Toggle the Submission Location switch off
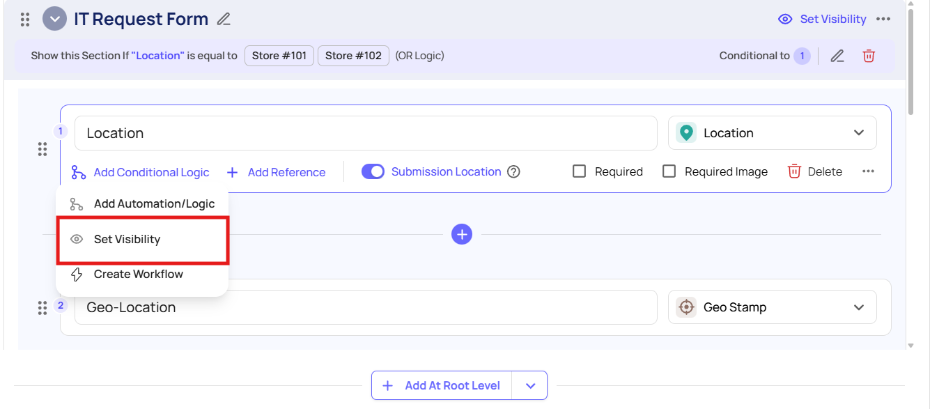 (x=373, y=172)
